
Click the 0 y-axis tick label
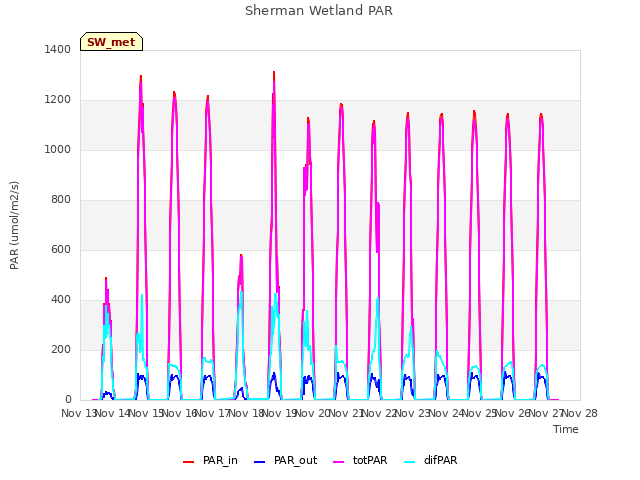[x=68, y=400]
